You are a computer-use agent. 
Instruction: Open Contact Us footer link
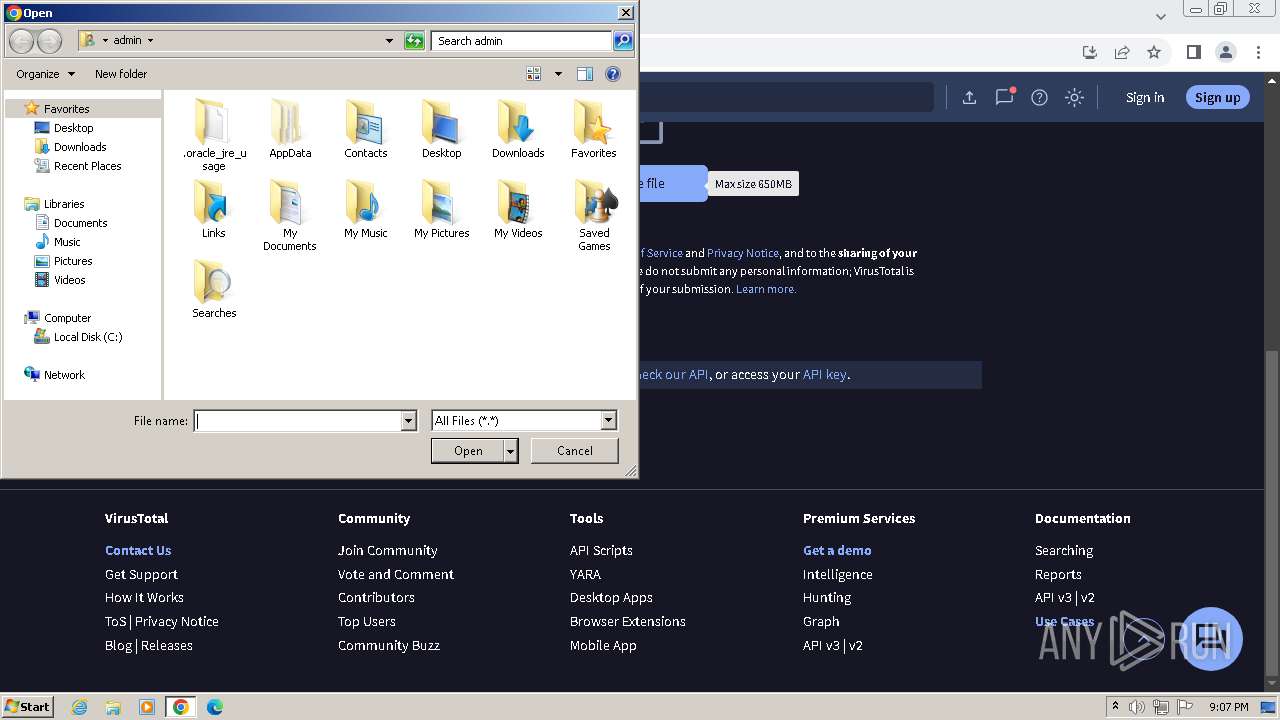(138, 550)
